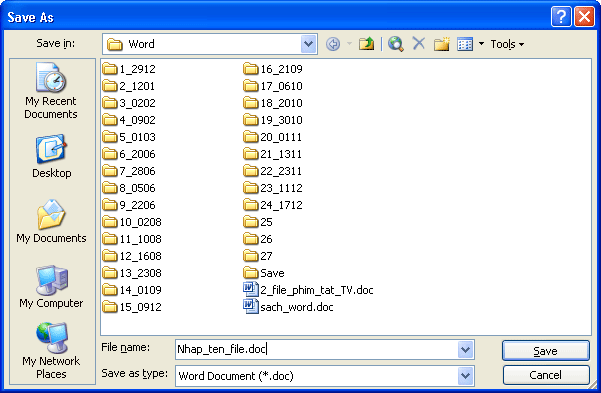Click the help question mark button
Image resolution: width=601 pixels, height=393 pixels.
point(561,17)
